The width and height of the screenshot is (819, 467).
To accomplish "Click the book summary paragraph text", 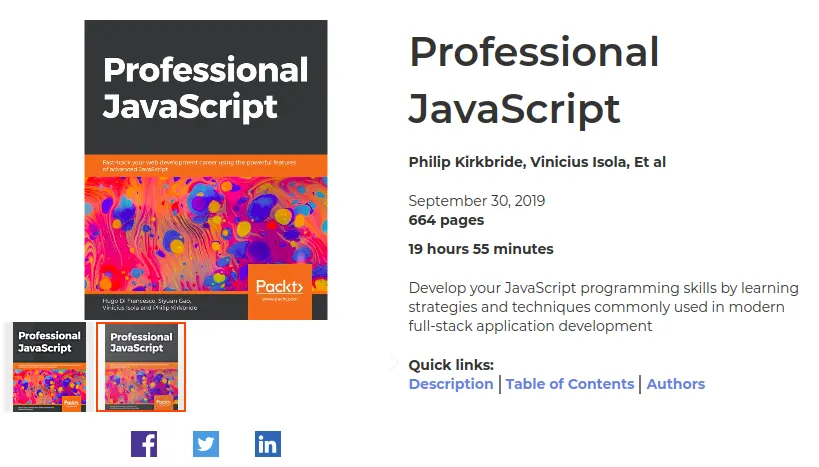I will click(x=603, y=307).
